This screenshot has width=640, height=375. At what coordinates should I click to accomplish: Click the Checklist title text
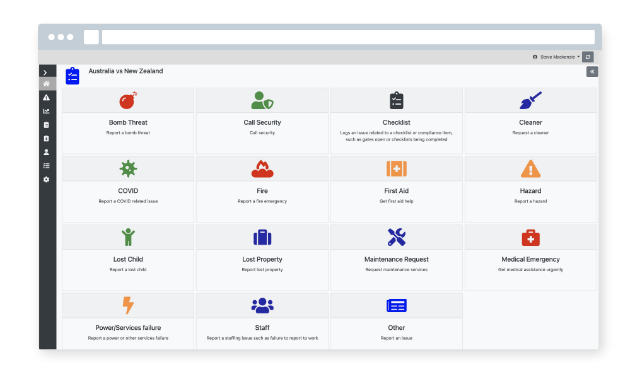click(x=396, y=122)
